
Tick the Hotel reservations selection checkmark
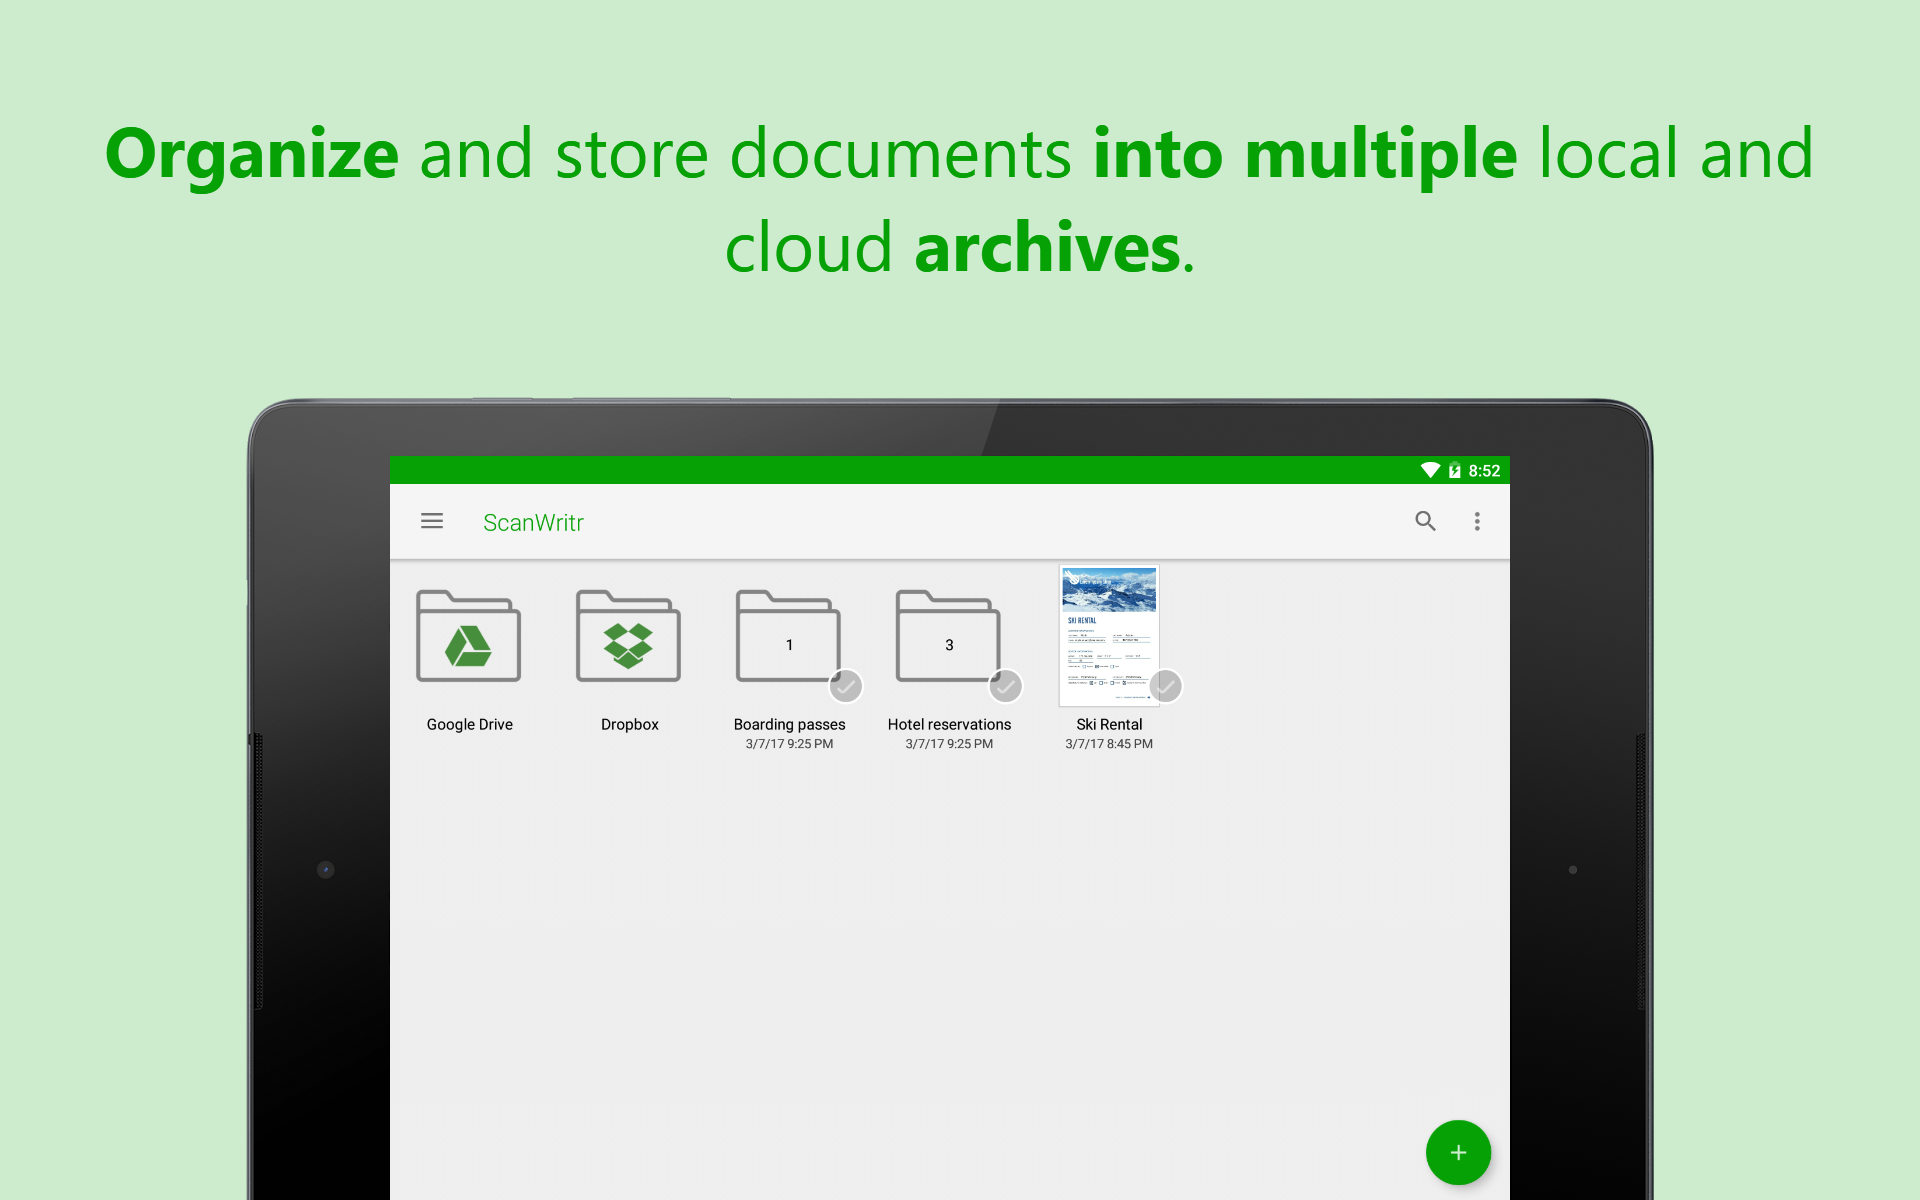(x=1006, y=686)
